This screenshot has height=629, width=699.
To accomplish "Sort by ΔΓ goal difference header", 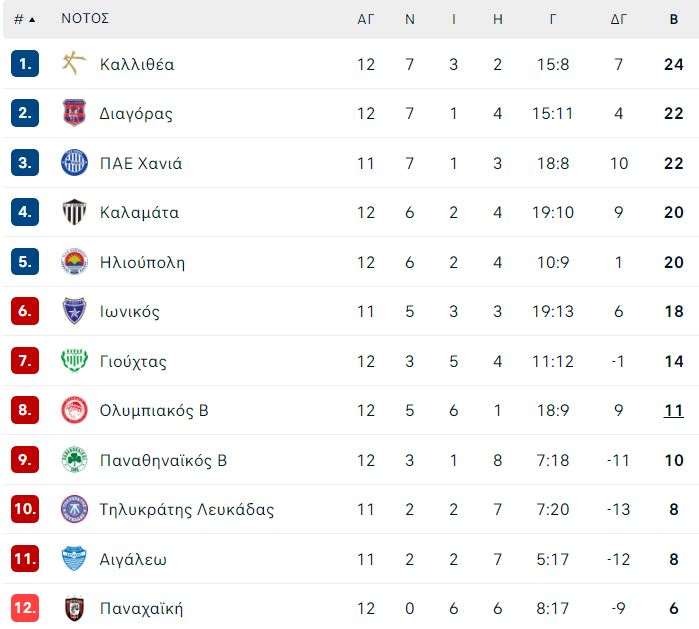I will [619, 19].
